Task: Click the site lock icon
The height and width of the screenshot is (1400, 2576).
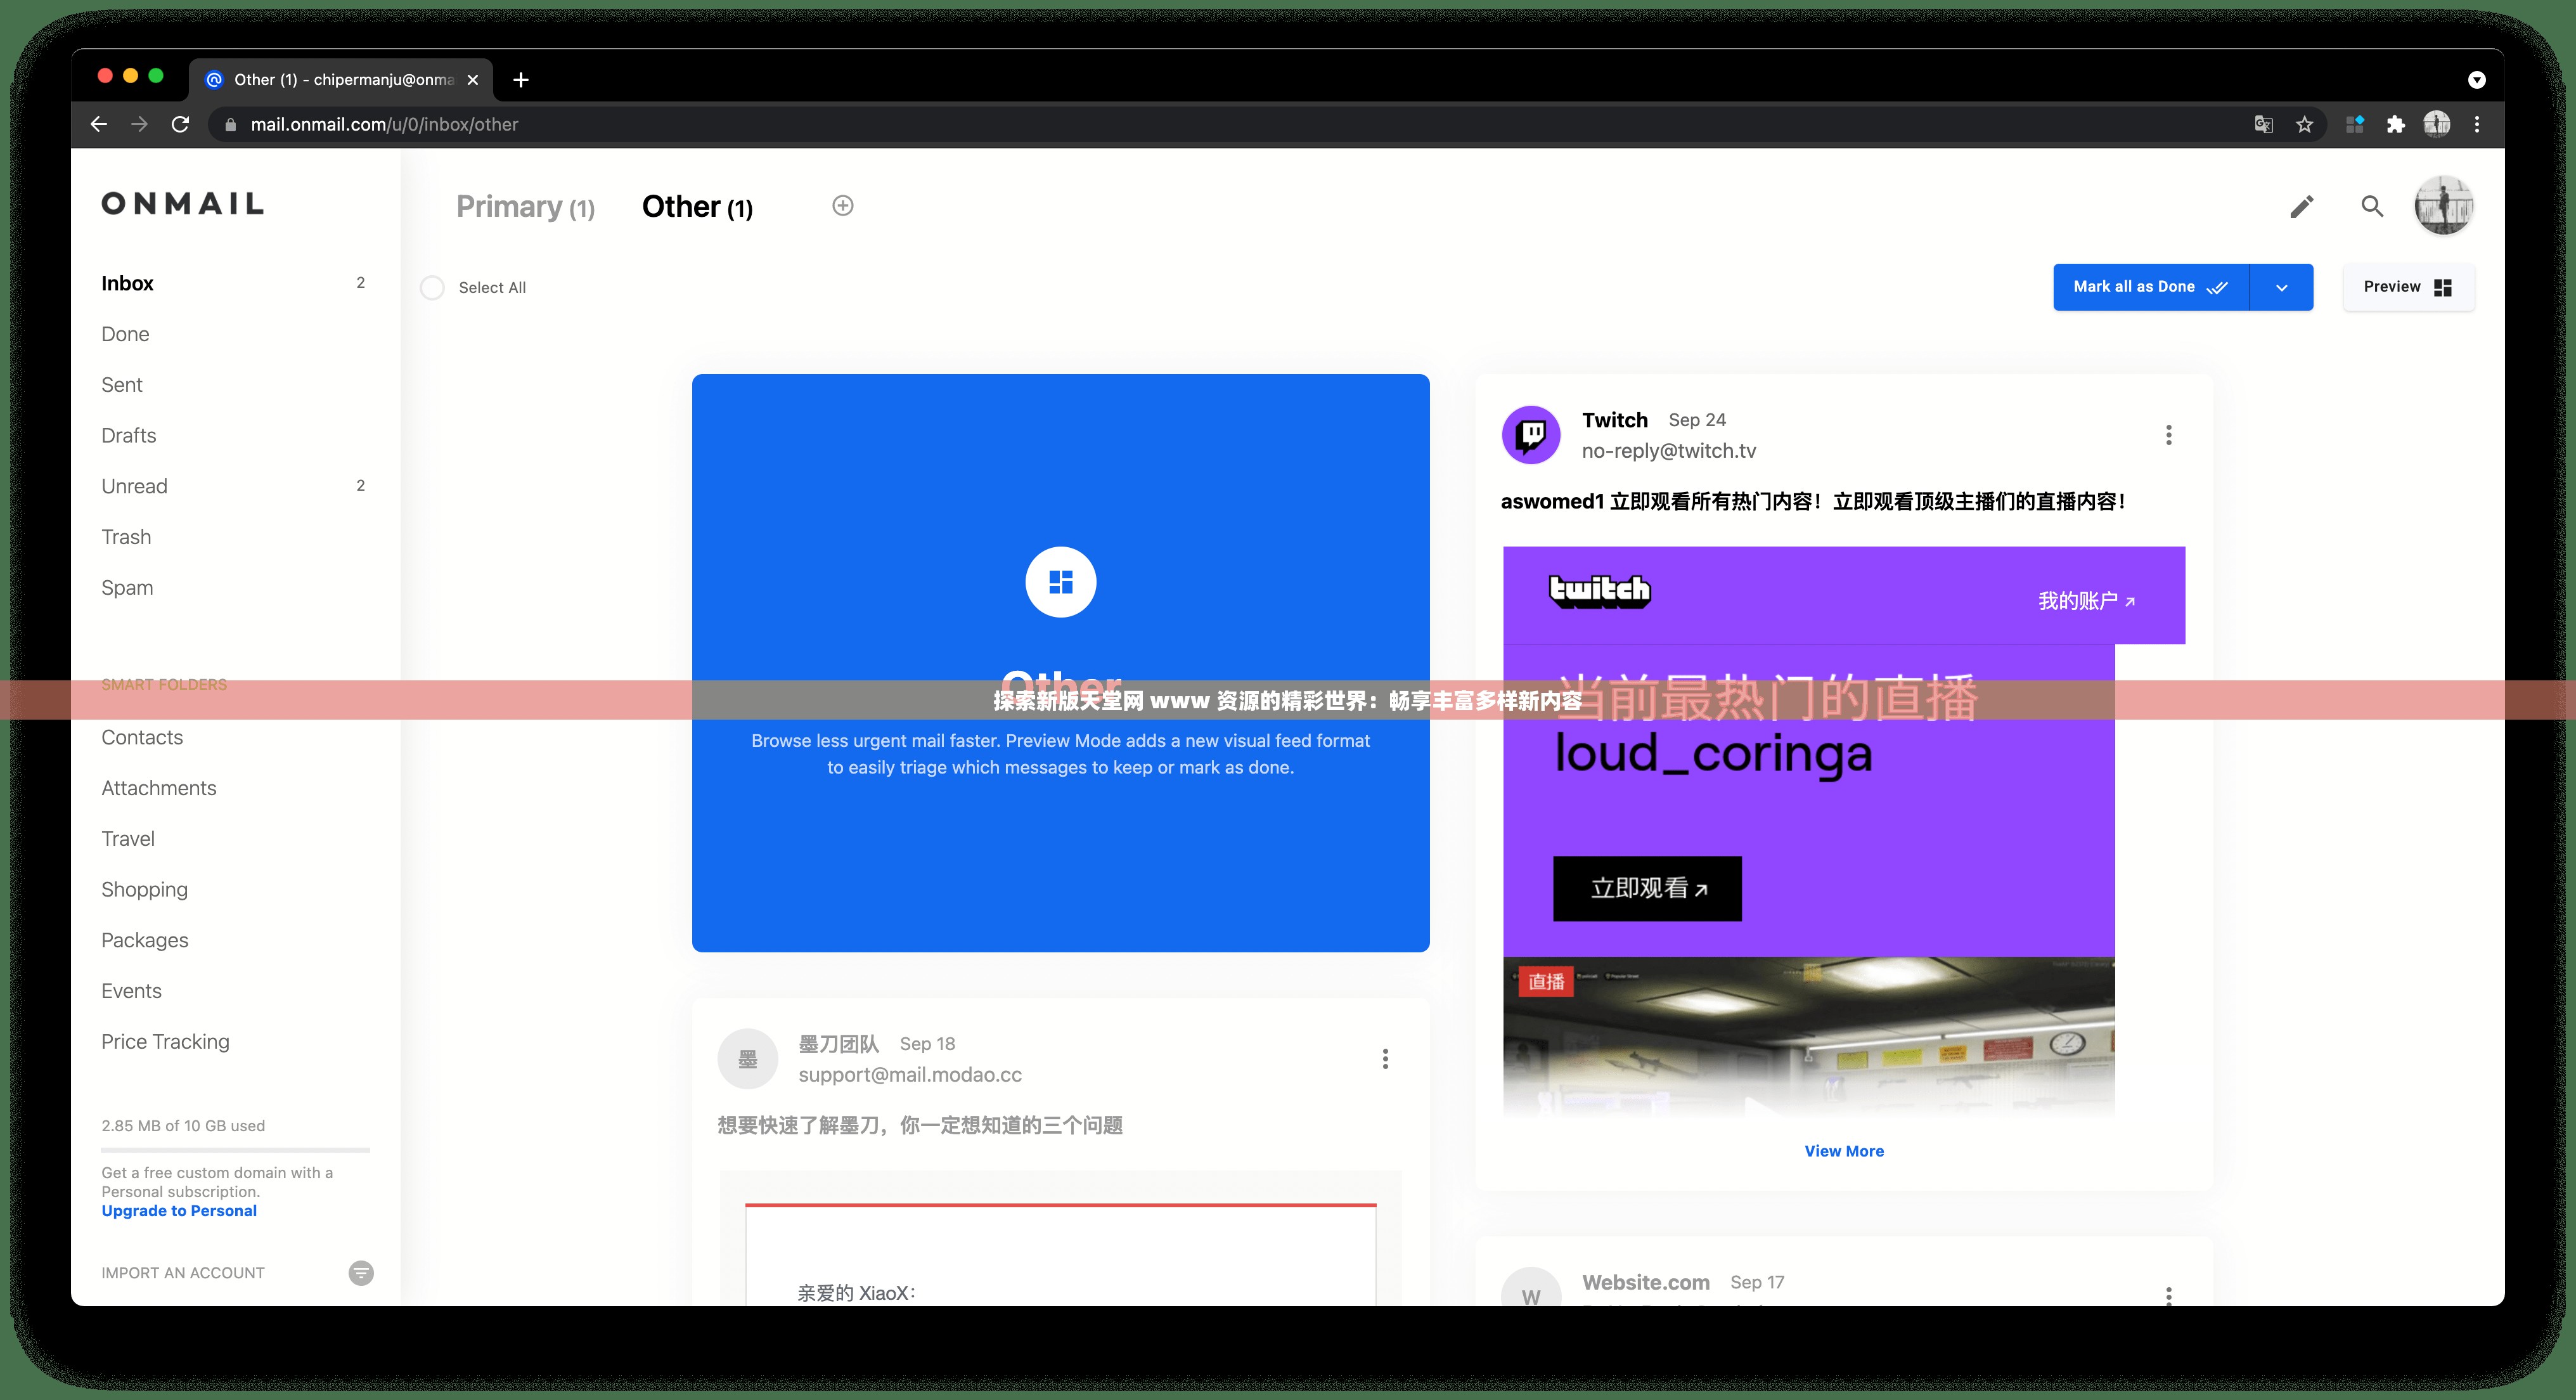Action: (x=231, y=125)
